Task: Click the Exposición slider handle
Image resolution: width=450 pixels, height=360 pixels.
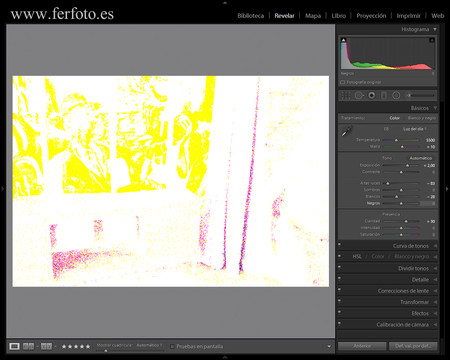Action: [407, 166]
